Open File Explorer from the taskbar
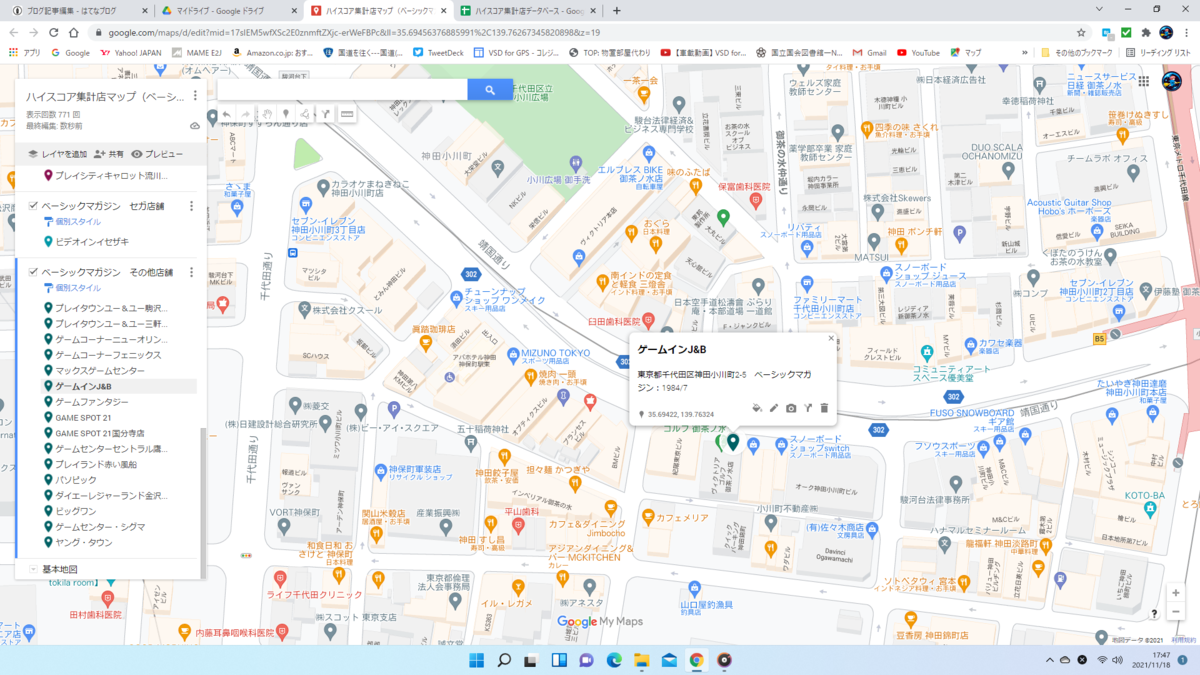Screen dimensions: 1200x675 point(640,660)
